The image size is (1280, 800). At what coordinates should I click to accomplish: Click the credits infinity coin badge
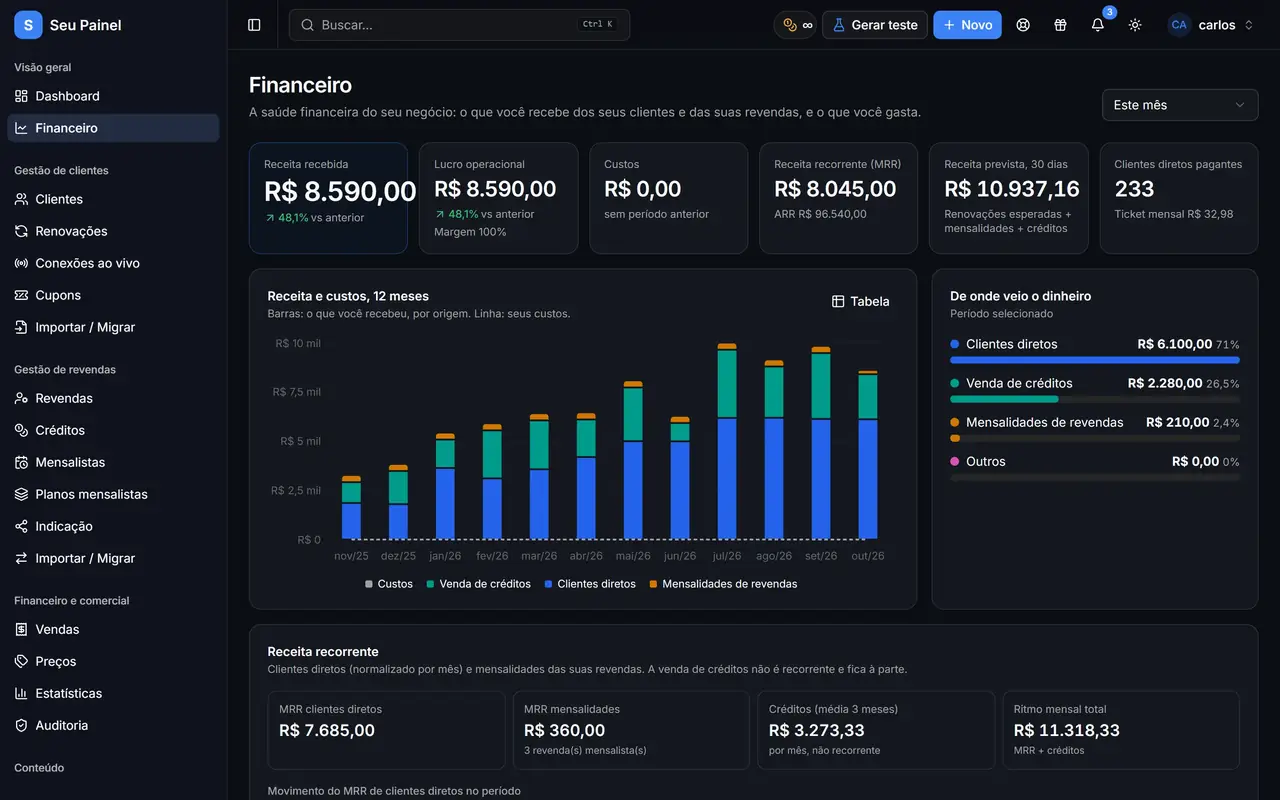point(797,25)
